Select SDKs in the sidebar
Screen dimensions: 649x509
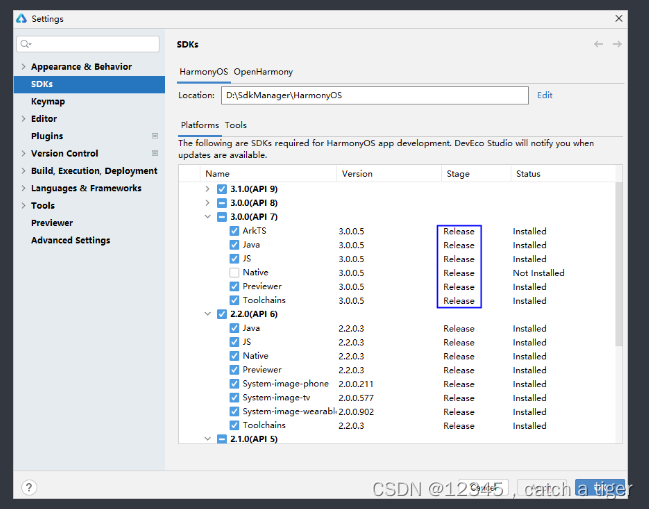tap(89, 84)
